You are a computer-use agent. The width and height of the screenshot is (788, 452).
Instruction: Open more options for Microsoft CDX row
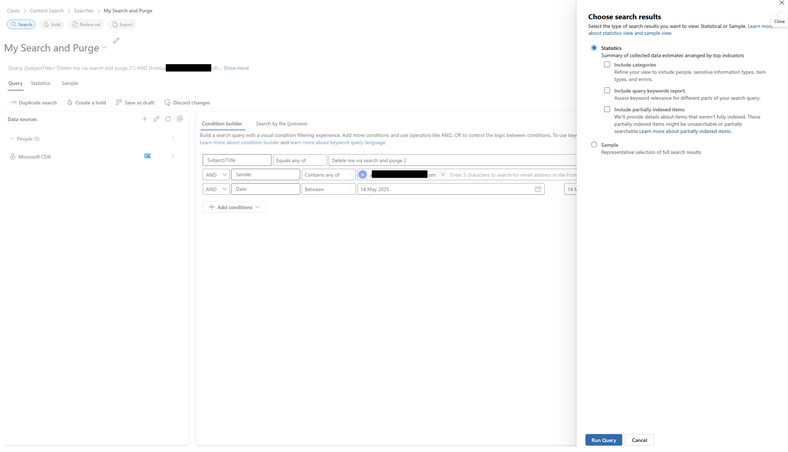(x=173, y=156)
